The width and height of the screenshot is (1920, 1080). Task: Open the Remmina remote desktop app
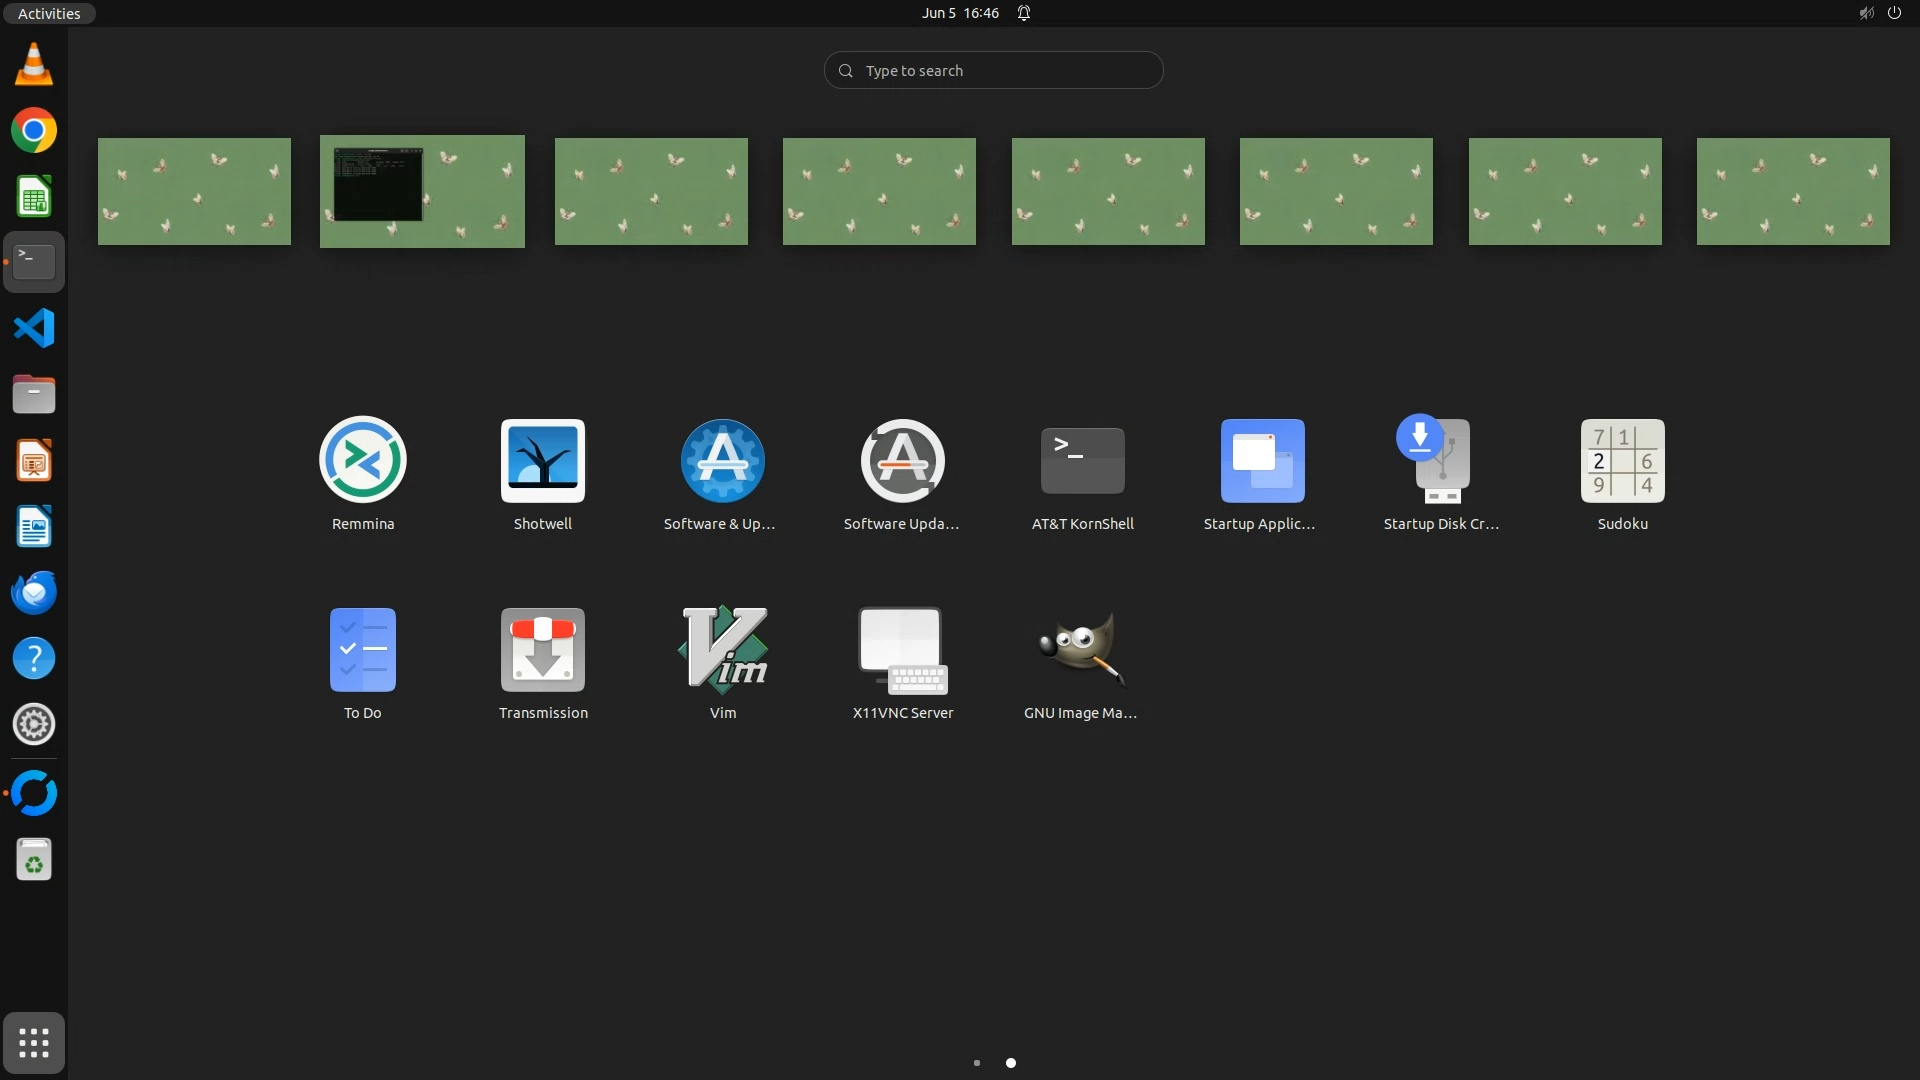click(x=362, y=461)
